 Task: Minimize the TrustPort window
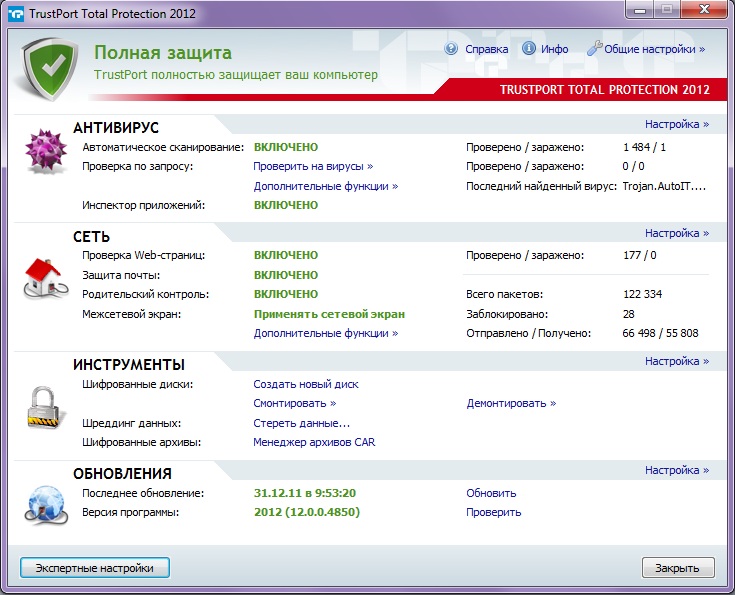coord(640,9)
